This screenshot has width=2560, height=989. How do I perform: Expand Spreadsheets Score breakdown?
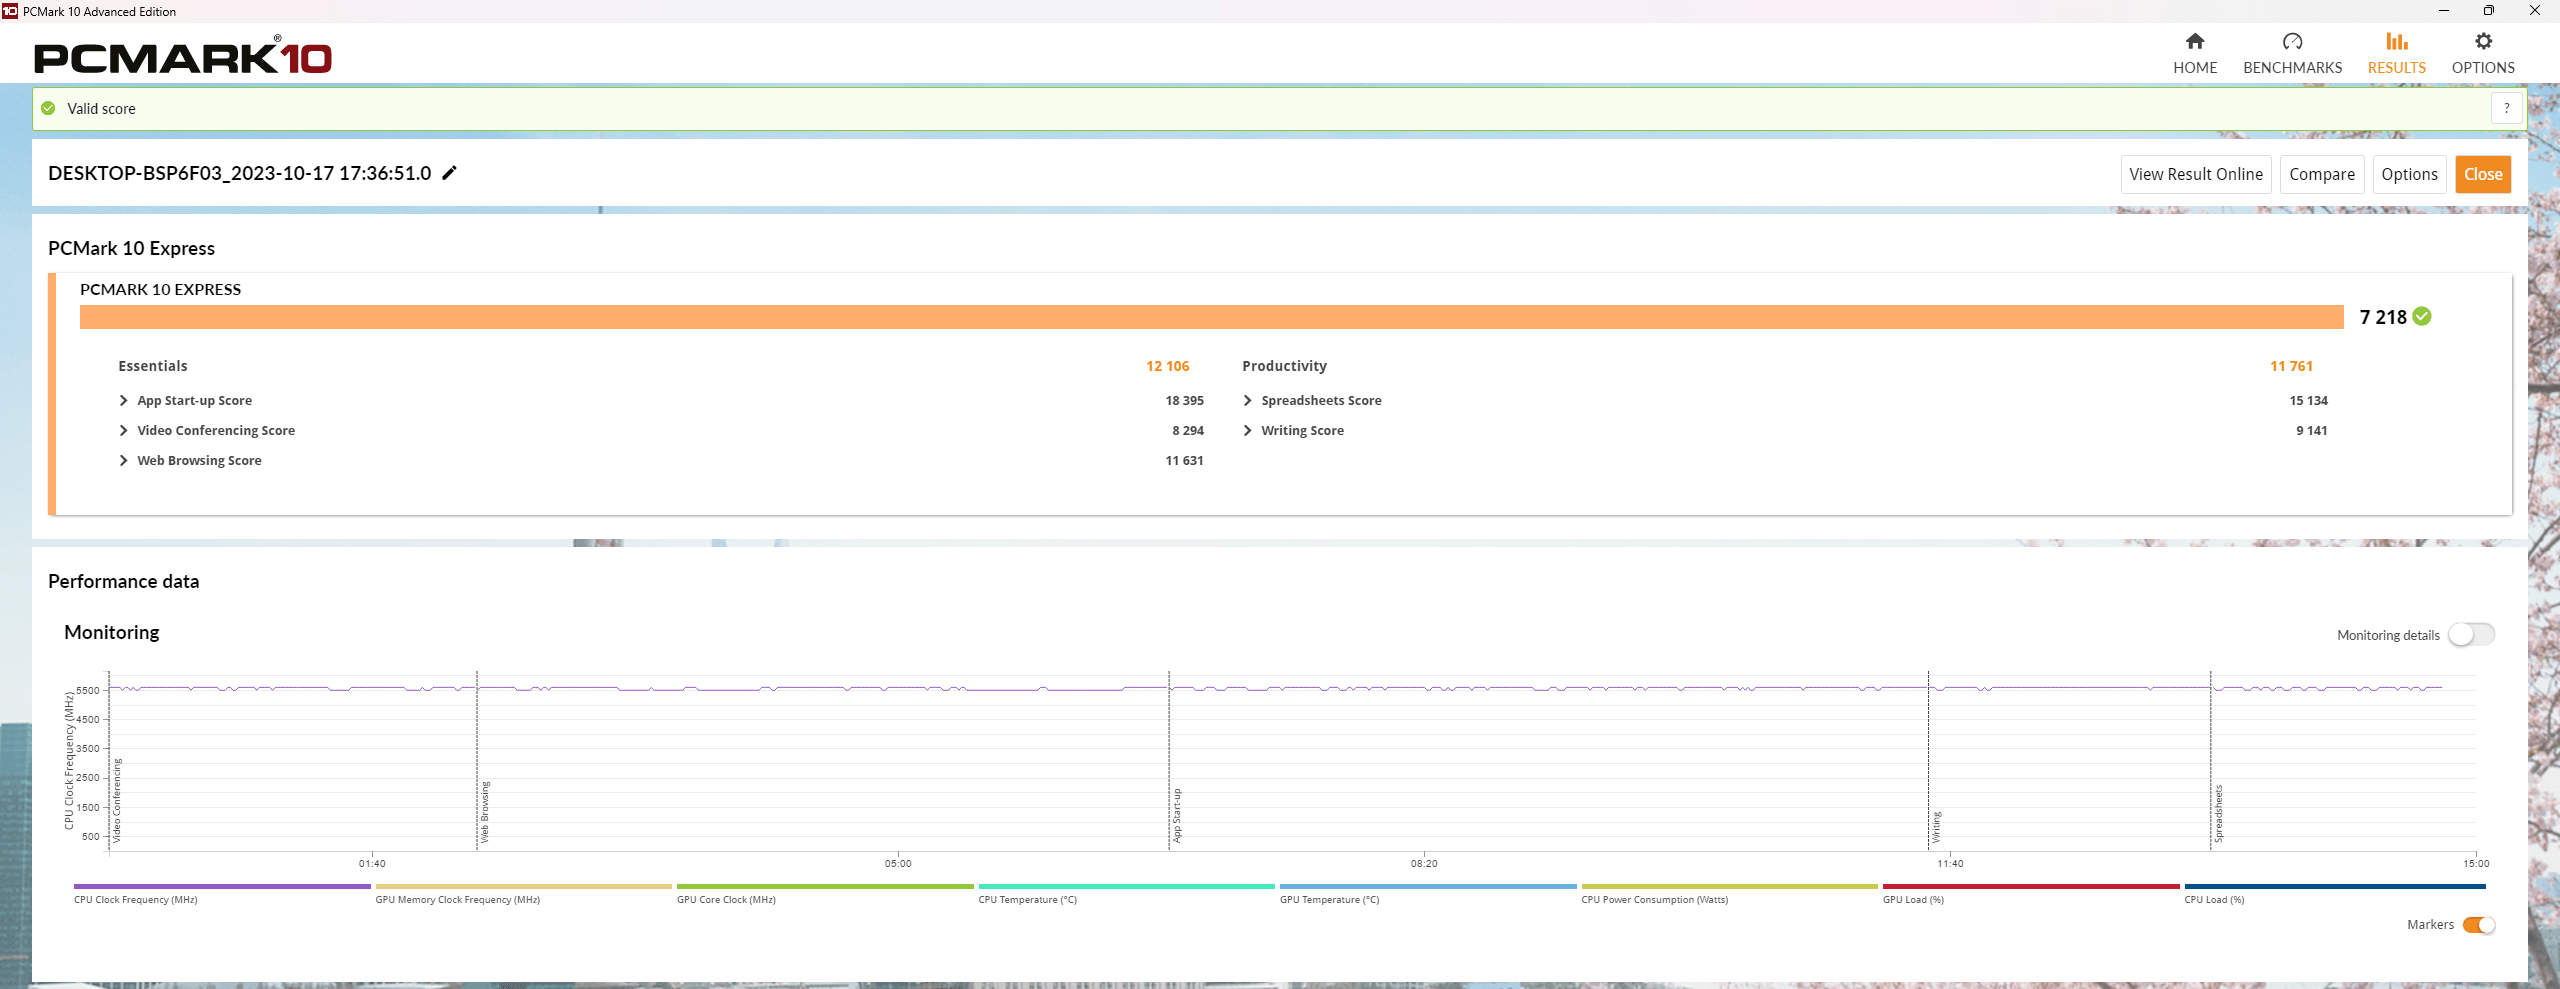[1247, 401]
